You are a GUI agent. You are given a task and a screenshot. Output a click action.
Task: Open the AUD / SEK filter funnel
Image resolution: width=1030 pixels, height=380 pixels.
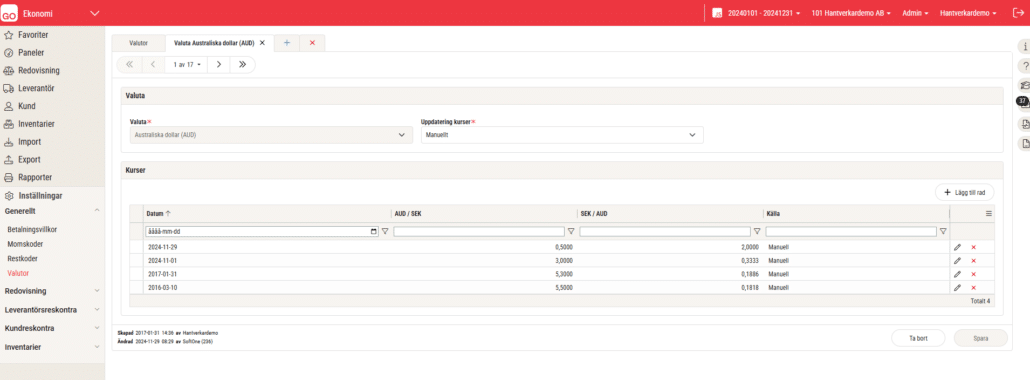[x=571, y=231]
